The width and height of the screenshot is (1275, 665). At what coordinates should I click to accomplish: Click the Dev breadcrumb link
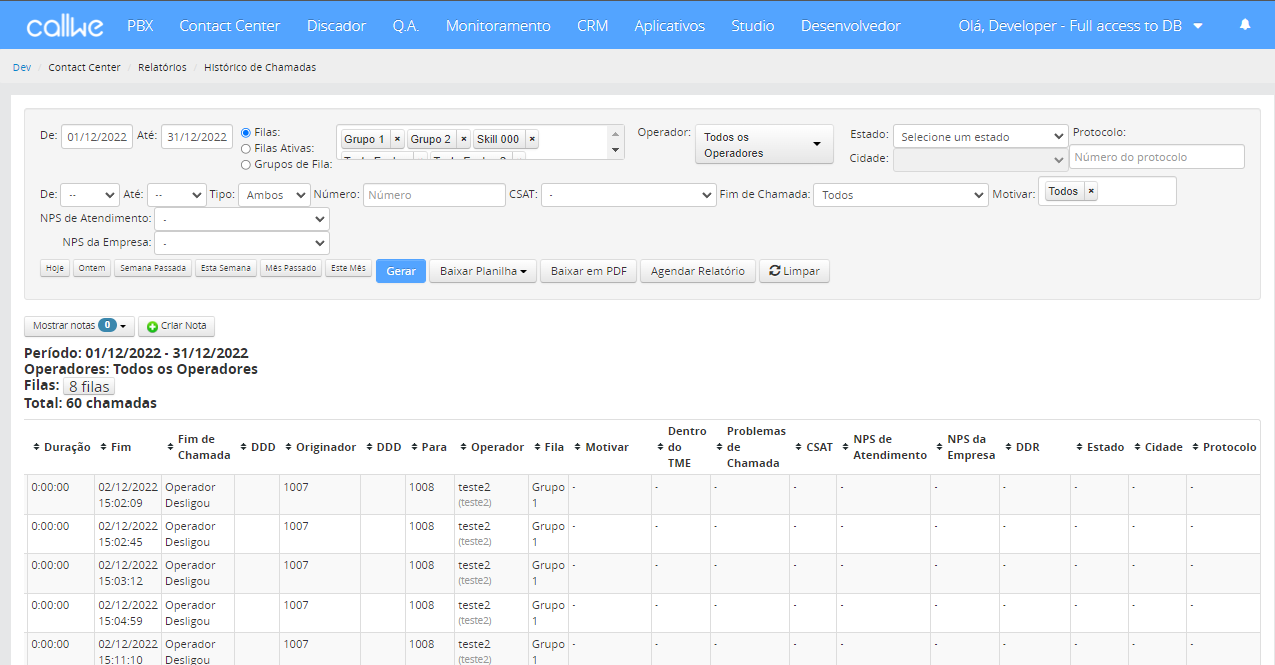tap(22, 68)
